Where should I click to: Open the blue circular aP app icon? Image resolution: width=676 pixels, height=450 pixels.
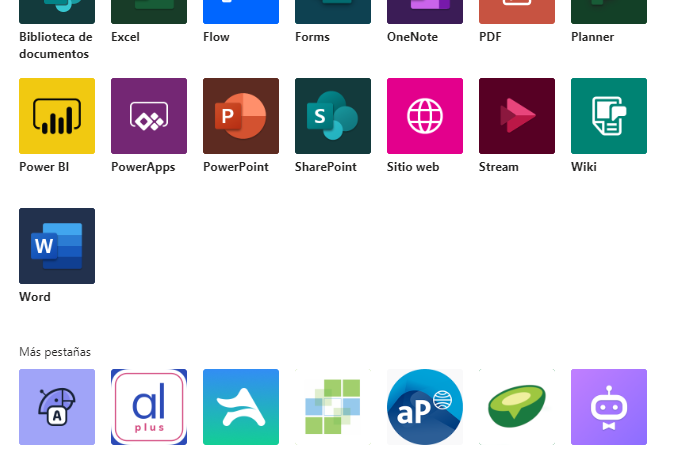point(425,407)
